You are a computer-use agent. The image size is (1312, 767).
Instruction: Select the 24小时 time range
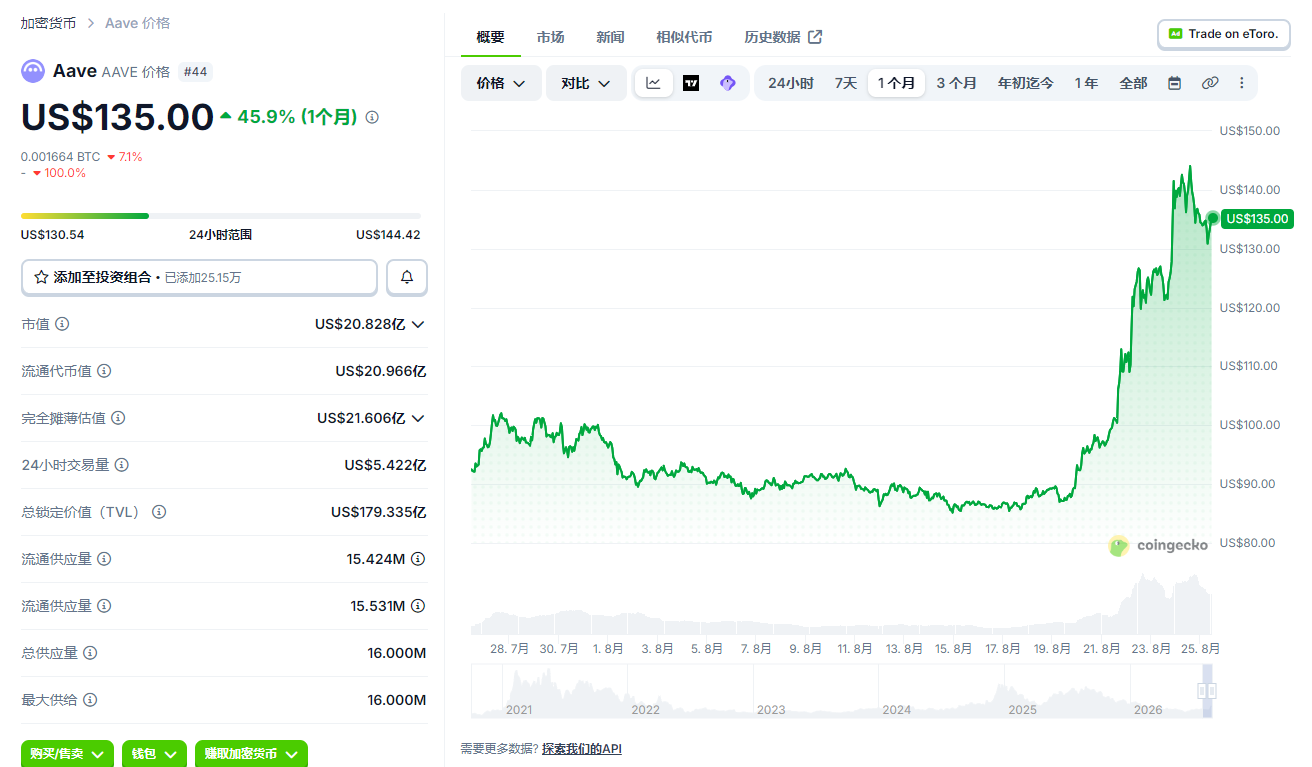[x=791, y=83]
